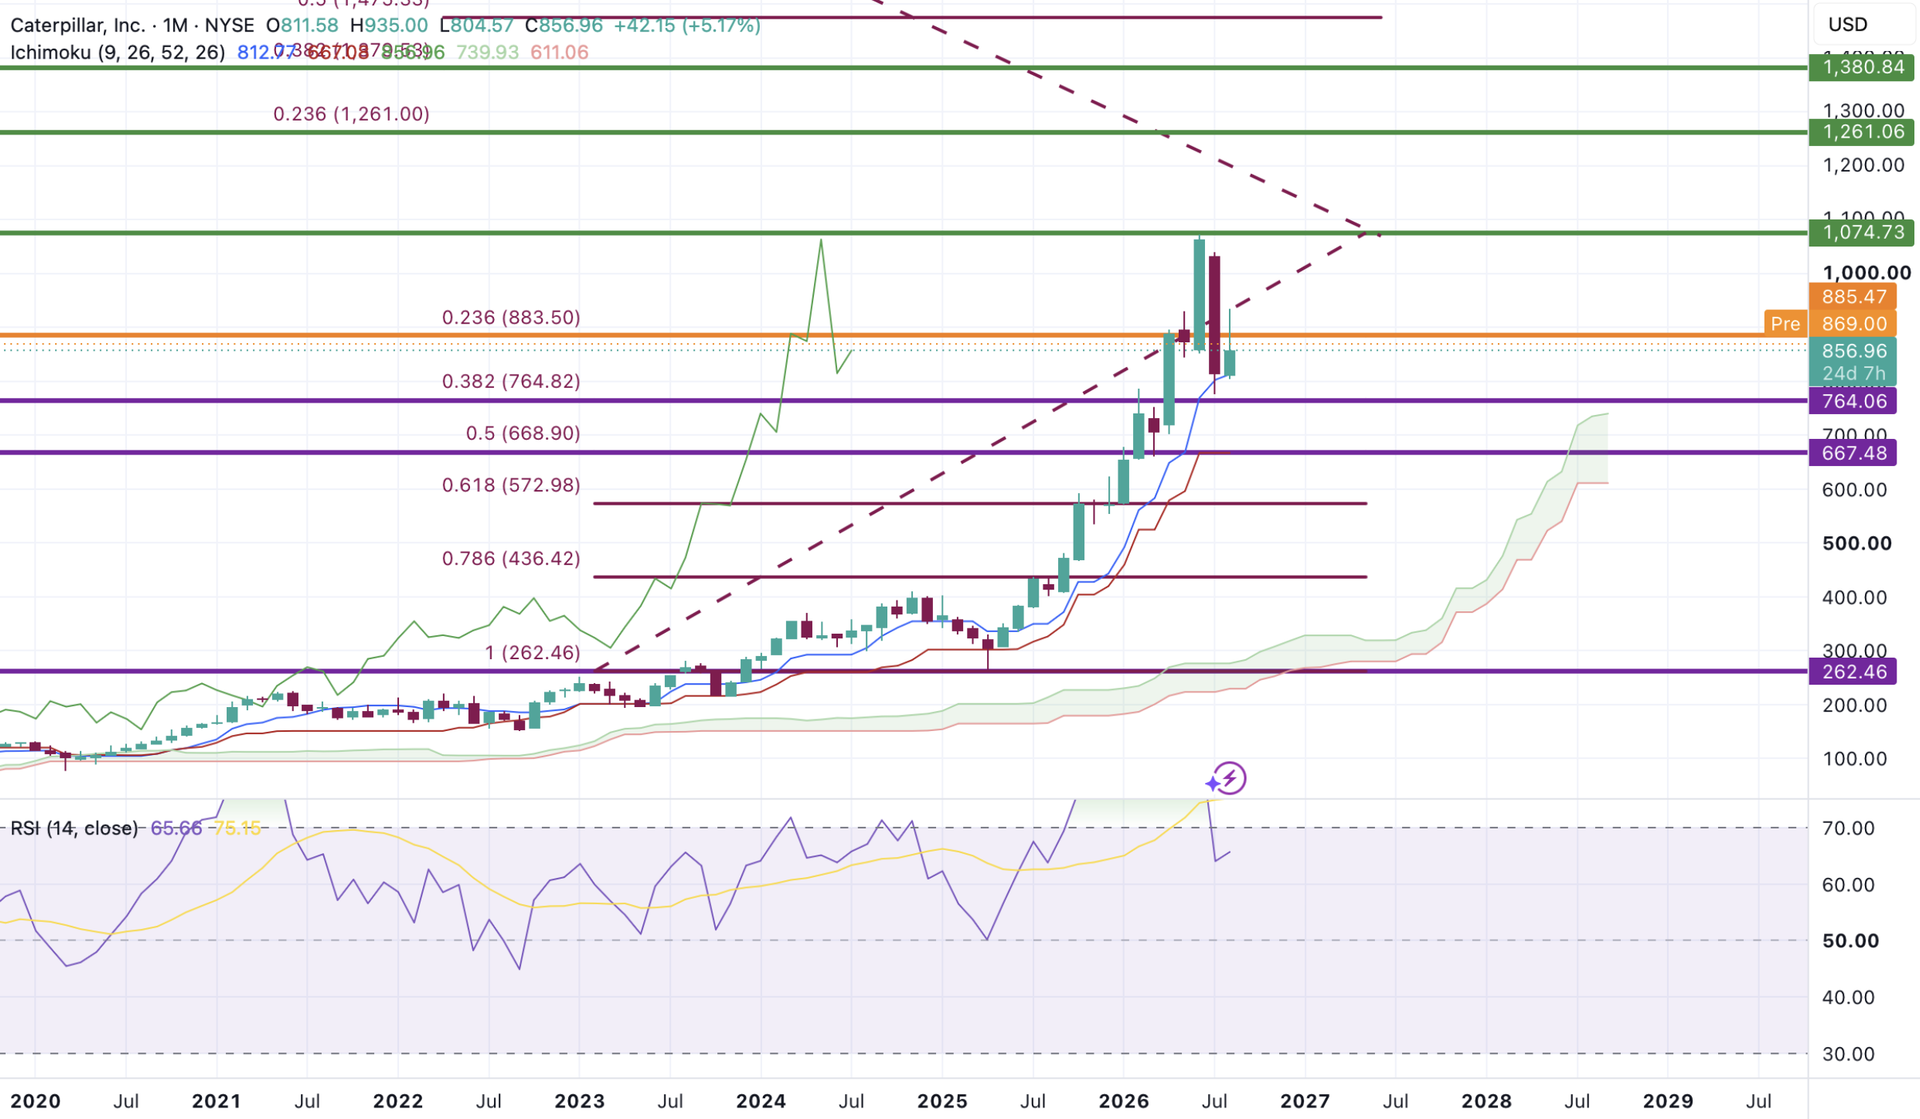Click the 100.00 price axis label
This screenshot has height=1119, width=1920.
pyautogui.click(x=1855, y=759)
